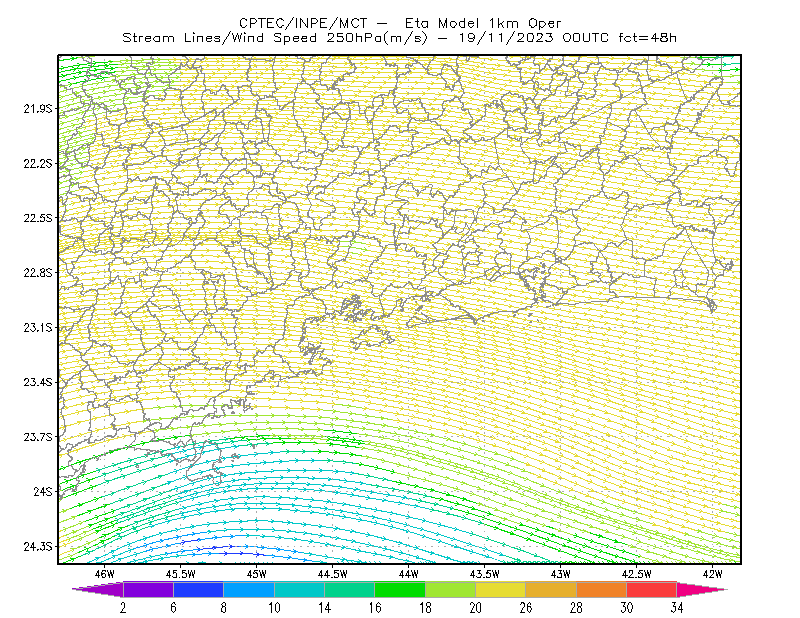Click the yellow swatch between 20 and 26
The width and height of the screenshot is (800, 618).
point(501,589)
